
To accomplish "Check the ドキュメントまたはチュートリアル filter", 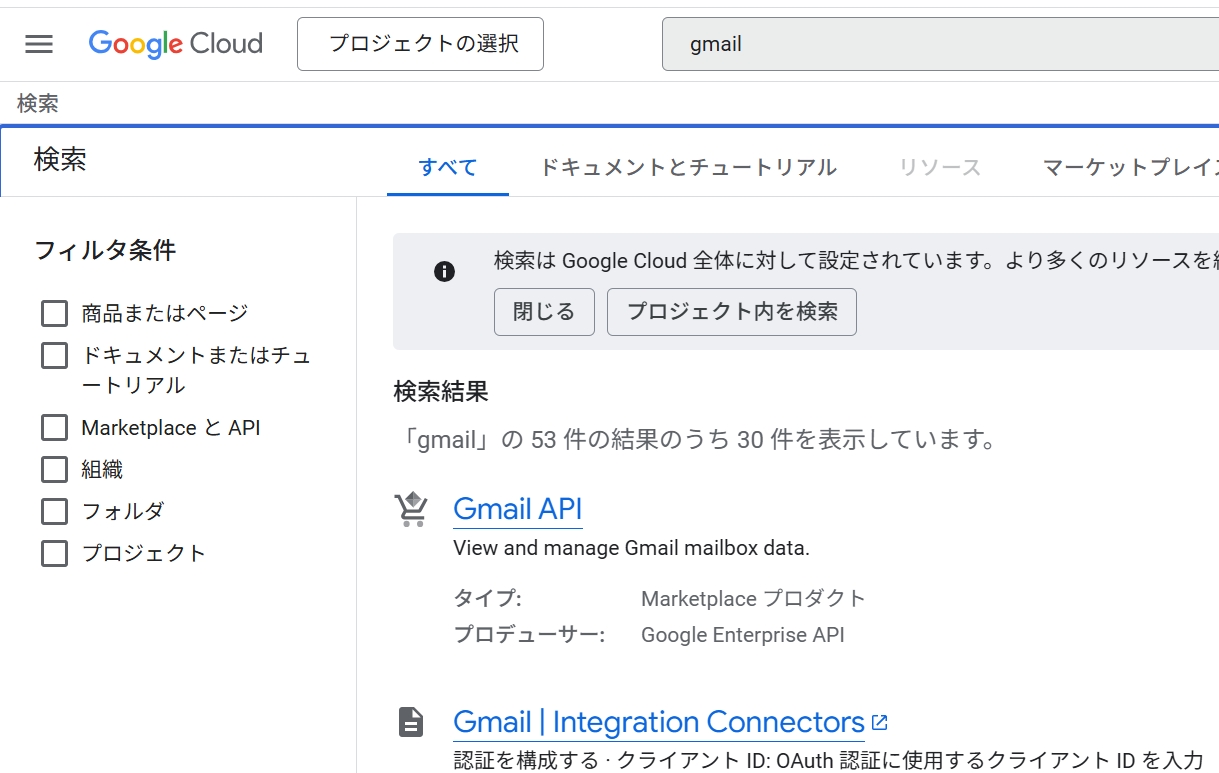I will (x=54, y=356).
